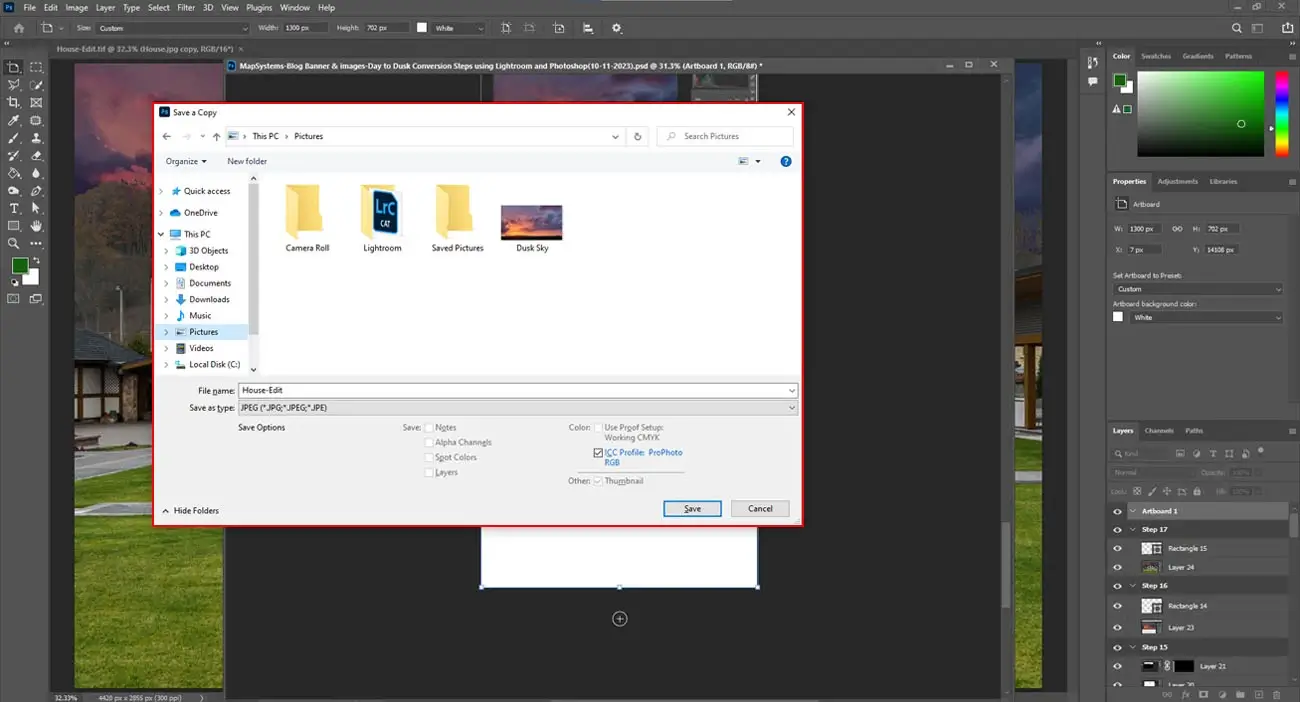Click the foreground green color swatch in toolbar
Image resolution: width=1300 pixels, height=702 pixels.
(19, 265)
